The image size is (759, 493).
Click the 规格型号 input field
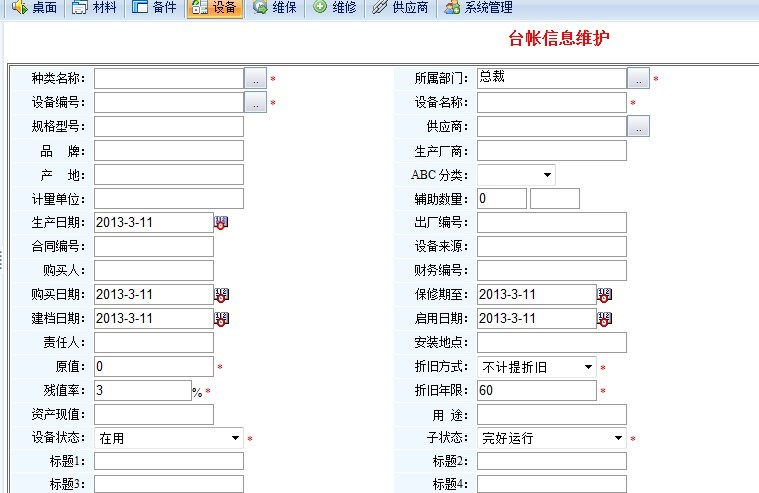169,126
